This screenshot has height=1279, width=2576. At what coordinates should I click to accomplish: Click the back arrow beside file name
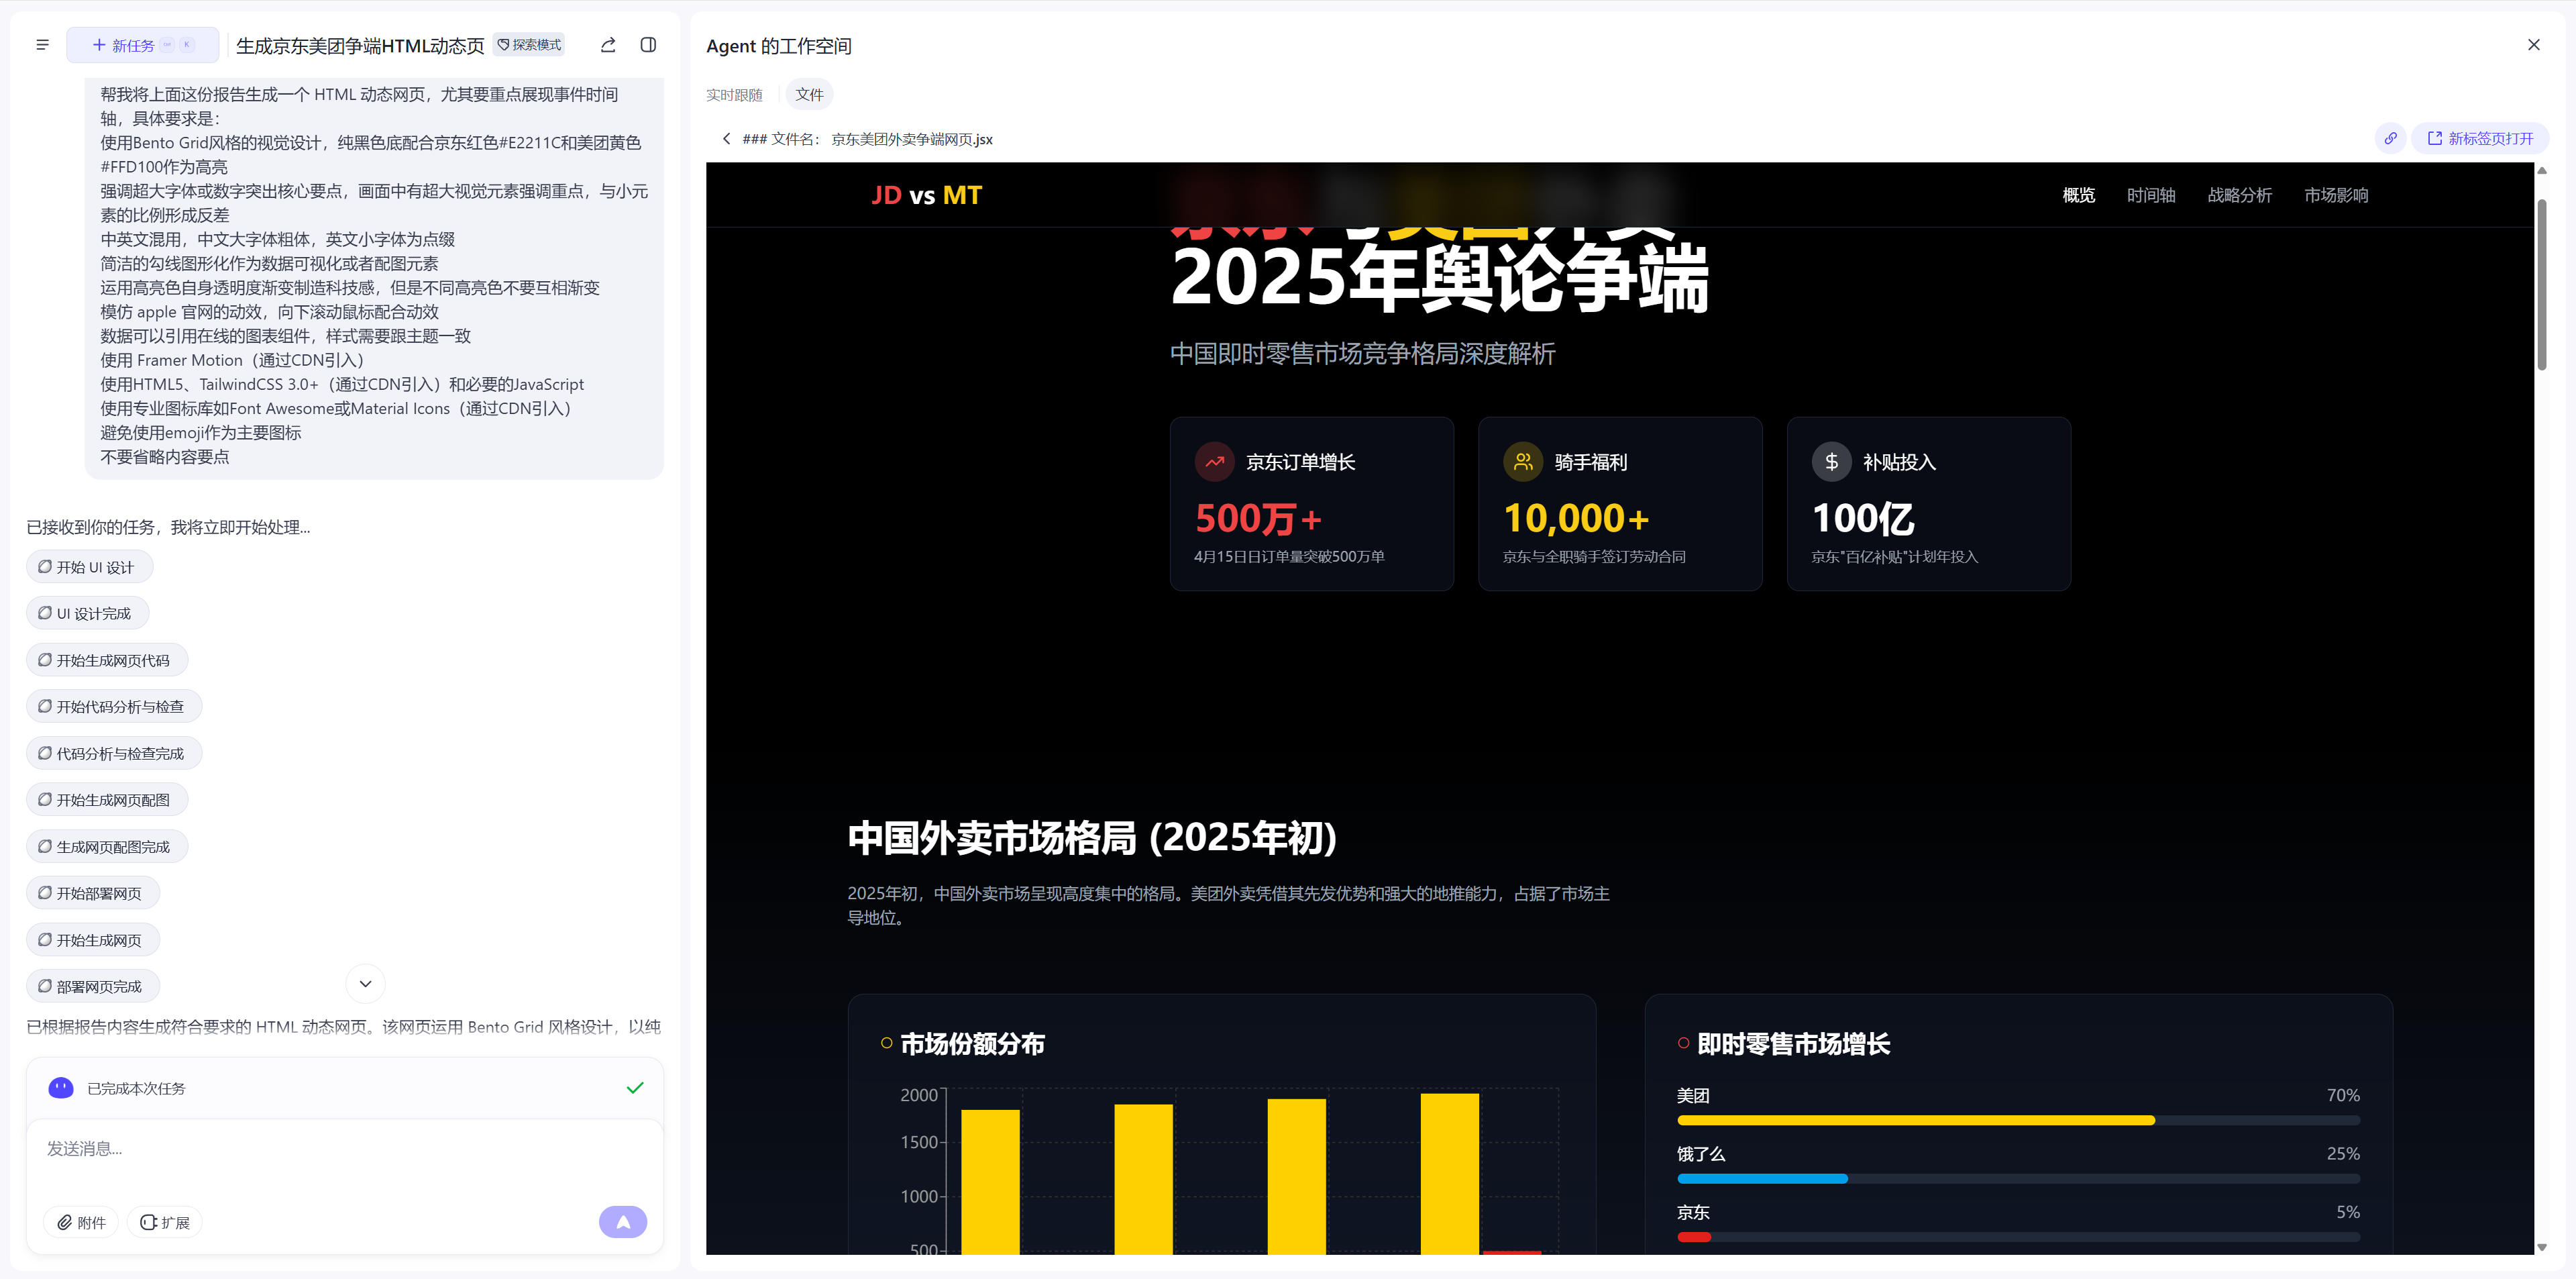[727, 139]
